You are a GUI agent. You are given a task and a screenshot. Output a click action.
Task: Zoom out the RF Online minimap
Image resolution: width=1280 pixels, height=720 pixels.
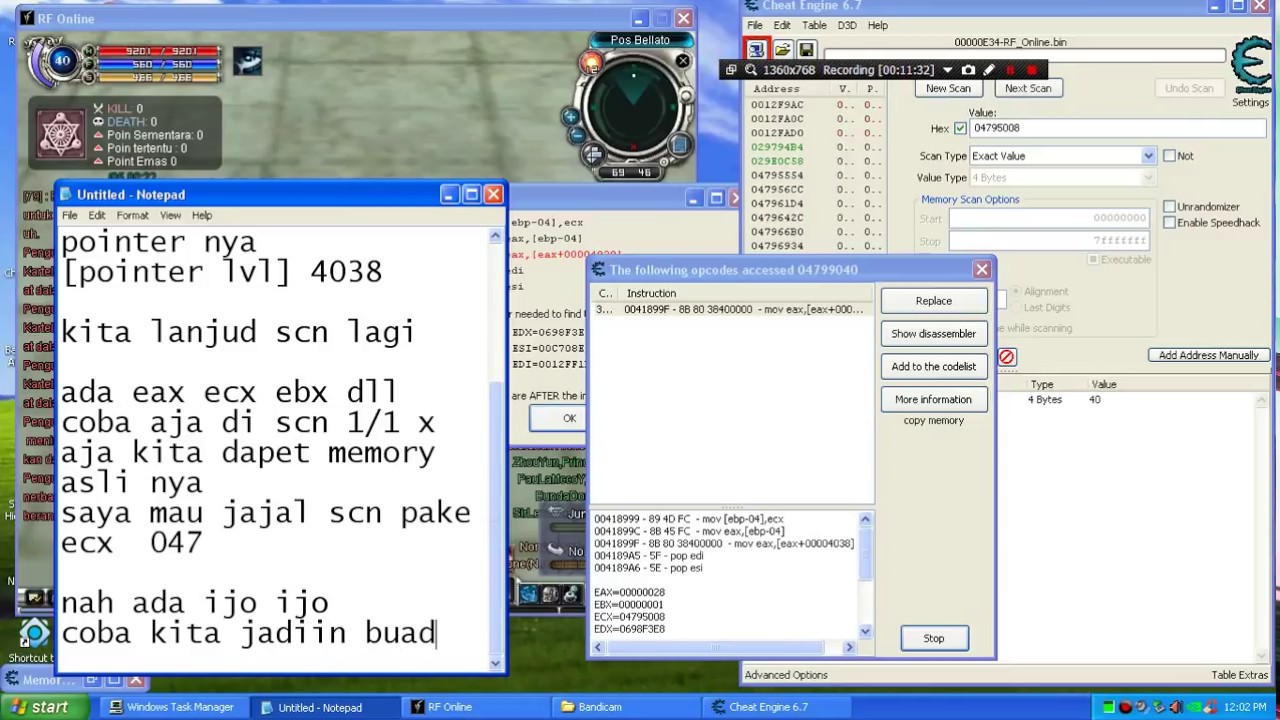point(578,136)
